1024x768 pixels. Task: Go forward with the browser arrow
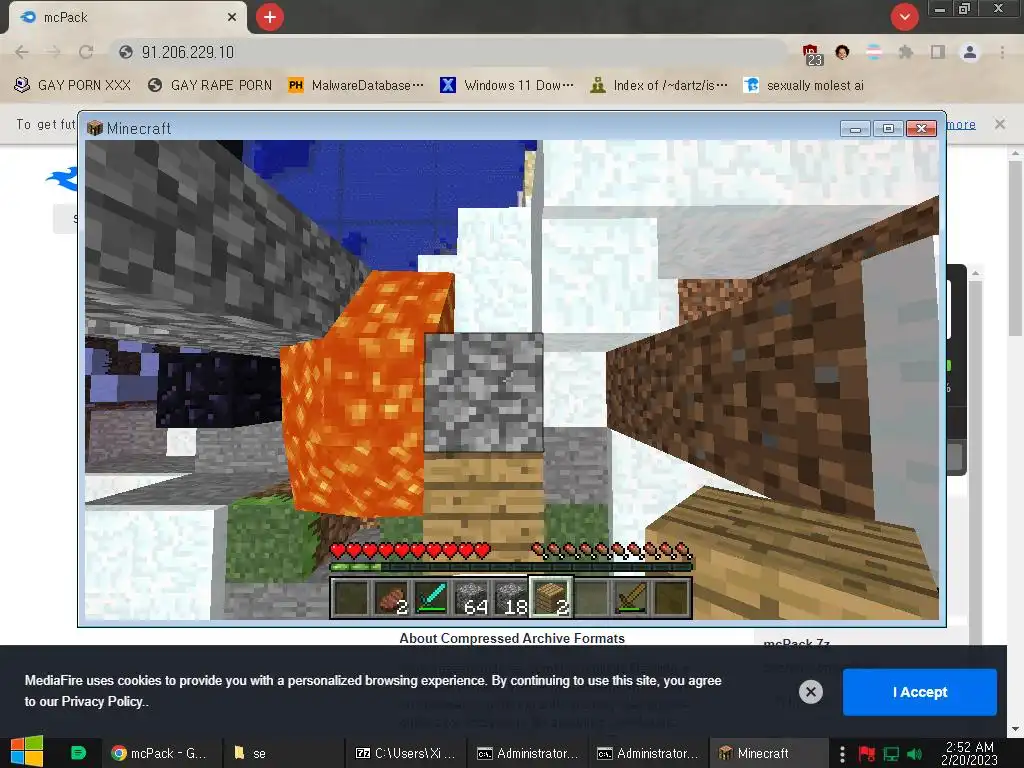(54, 52)
